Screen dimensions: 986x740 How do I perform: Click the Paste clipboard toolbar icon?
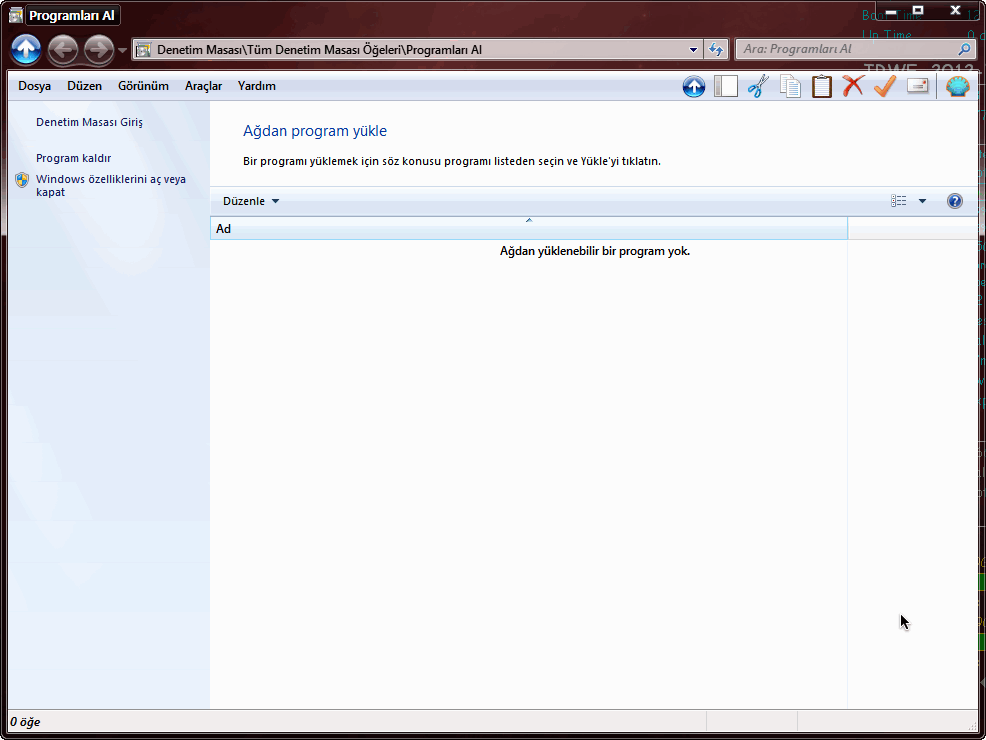pyautogui.click(x=821, y=86)
